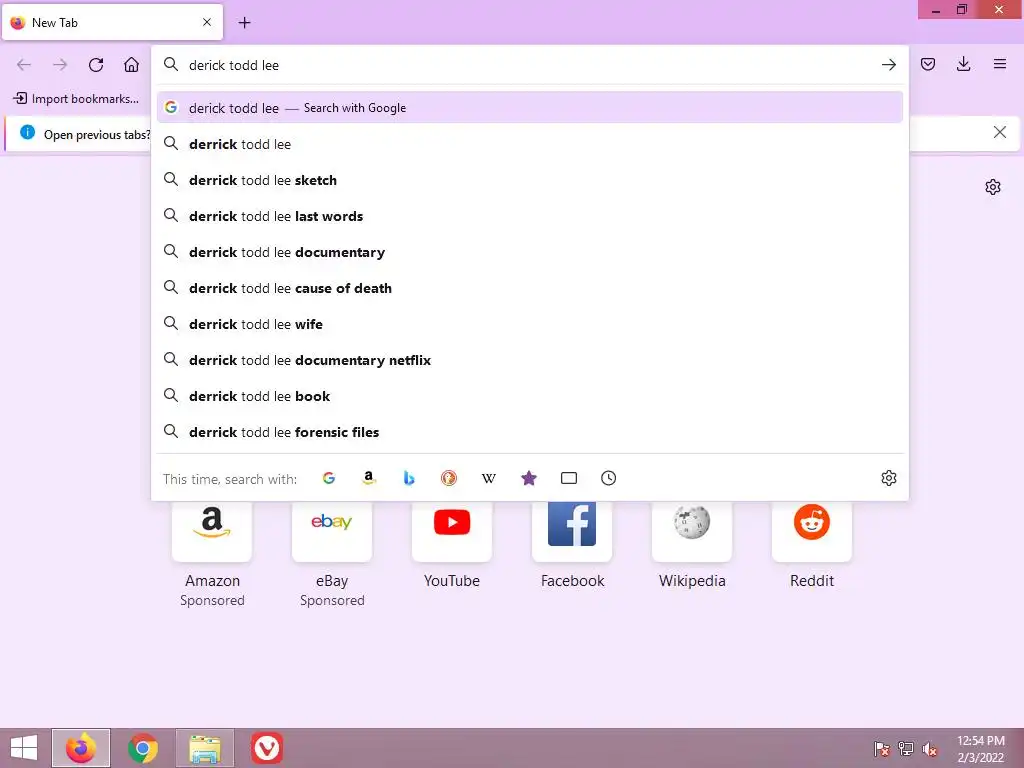Click inside the address bar text field
Viewport: 1024px width, 768px height.
click(529, 65)
